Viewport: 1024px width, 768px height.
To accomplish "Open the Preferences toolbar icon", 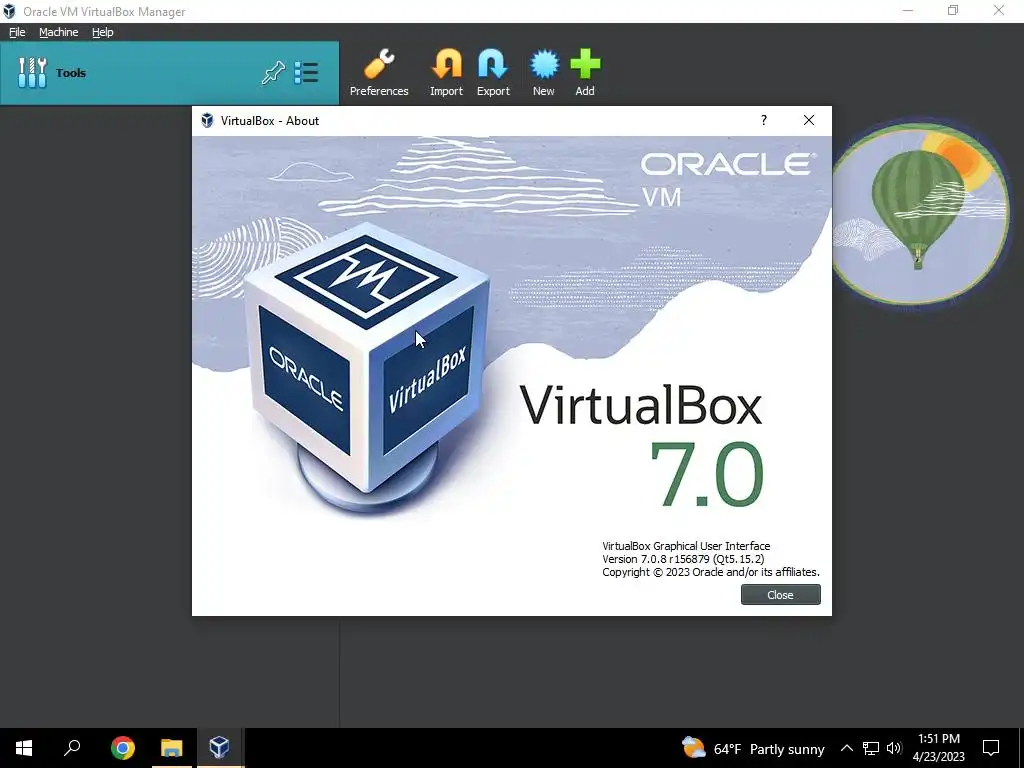I will point(379,72).
